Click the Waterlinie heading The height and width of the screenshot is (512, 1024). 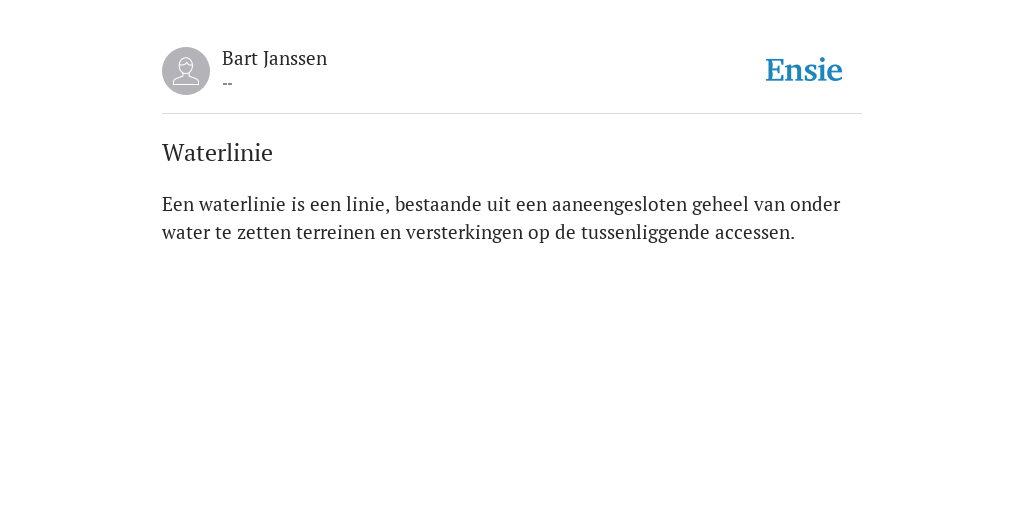[217, 153]
